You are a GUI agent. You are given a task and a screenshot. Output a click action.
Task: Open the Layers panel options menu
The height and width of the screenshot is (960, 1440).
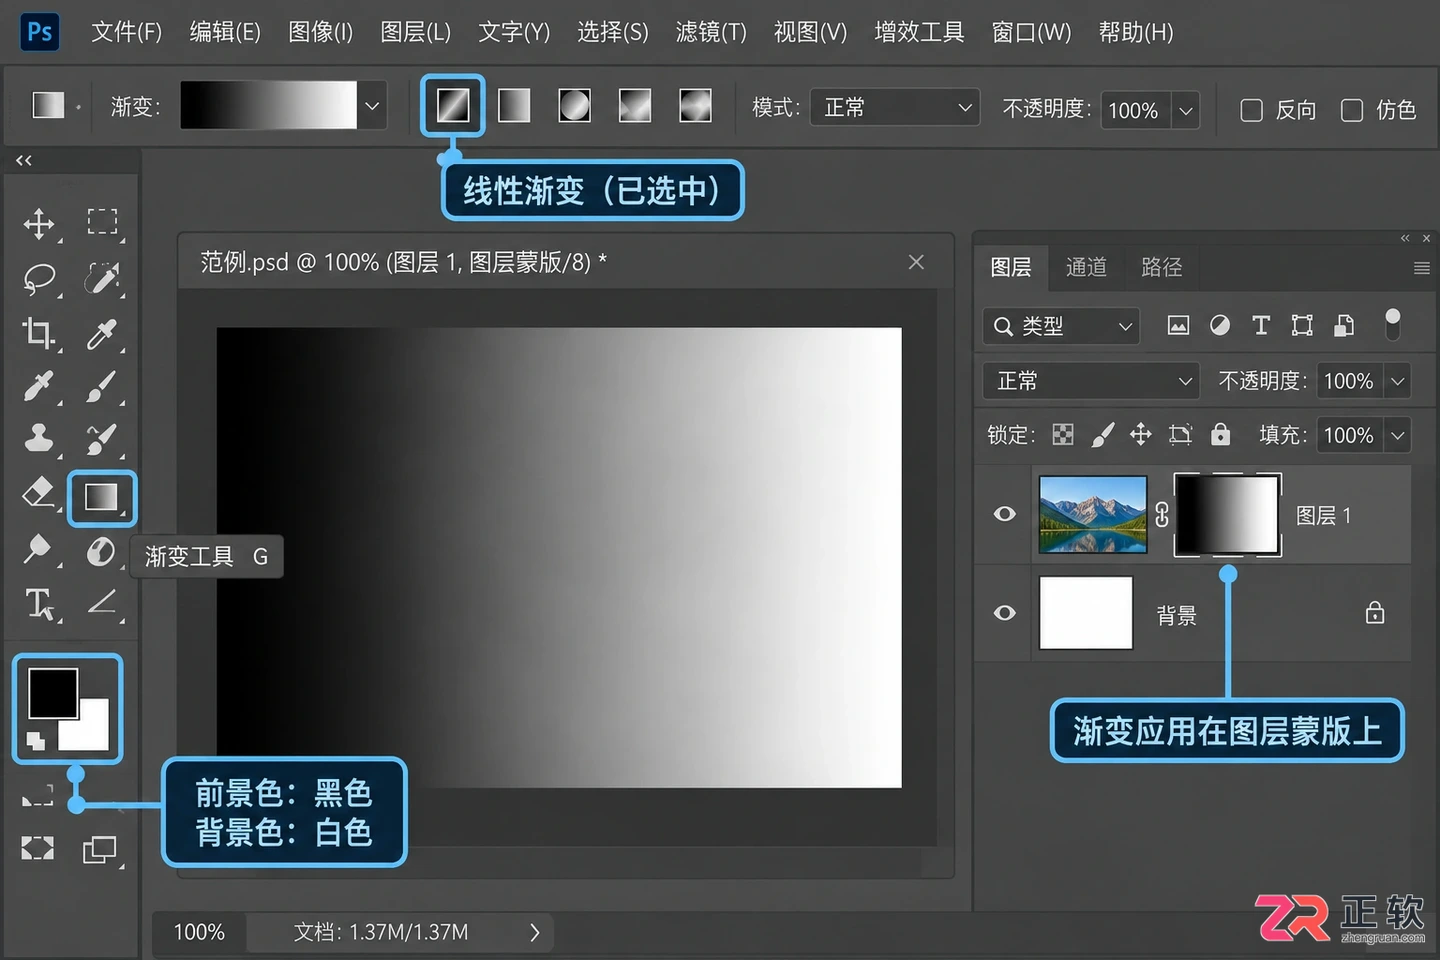point(1421,268)
